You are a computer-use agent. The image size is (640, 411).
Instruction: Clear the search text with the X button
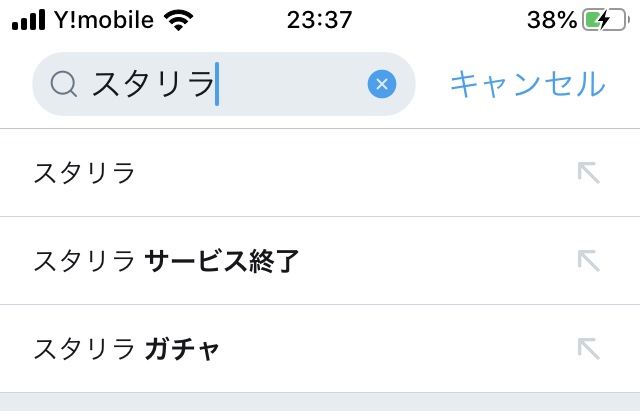tap(382, 84)
